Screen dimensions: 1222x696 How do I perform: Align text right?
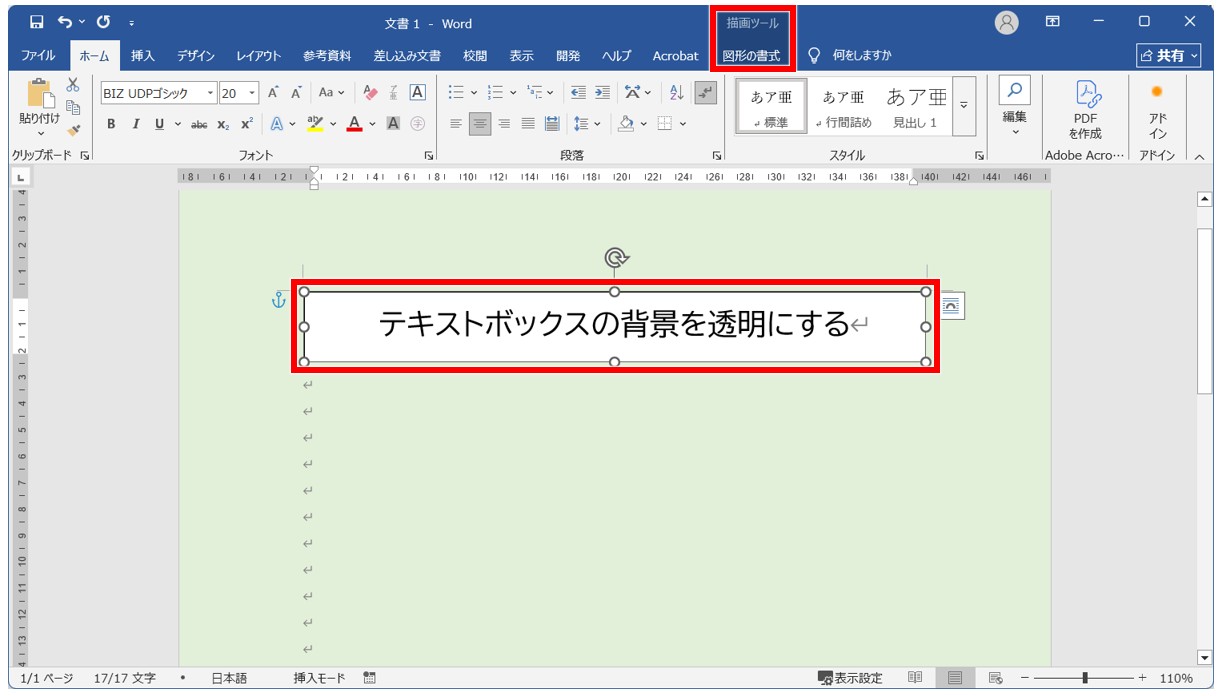(504, 124)
